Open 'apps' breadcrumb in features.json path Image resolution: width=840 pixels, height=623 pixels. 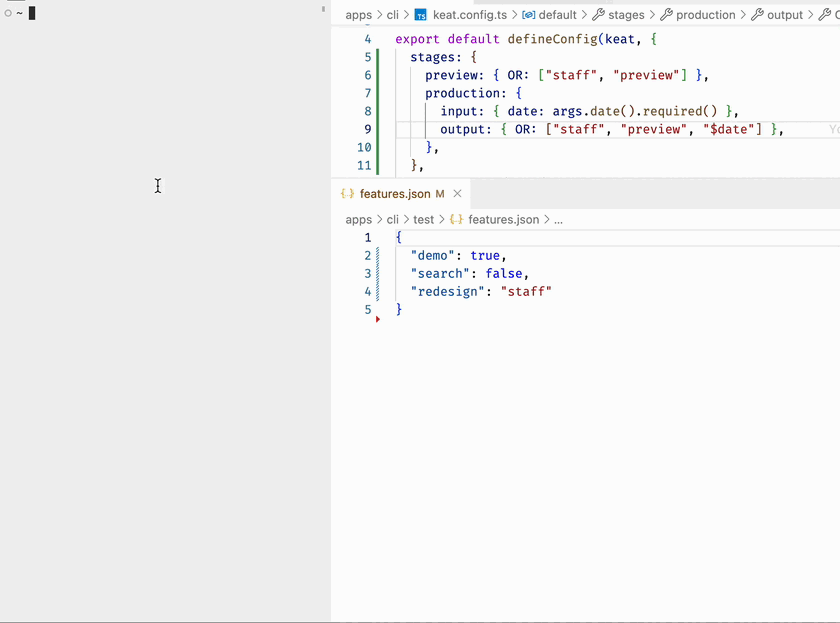pyautogui.click(x=358, y=220)
